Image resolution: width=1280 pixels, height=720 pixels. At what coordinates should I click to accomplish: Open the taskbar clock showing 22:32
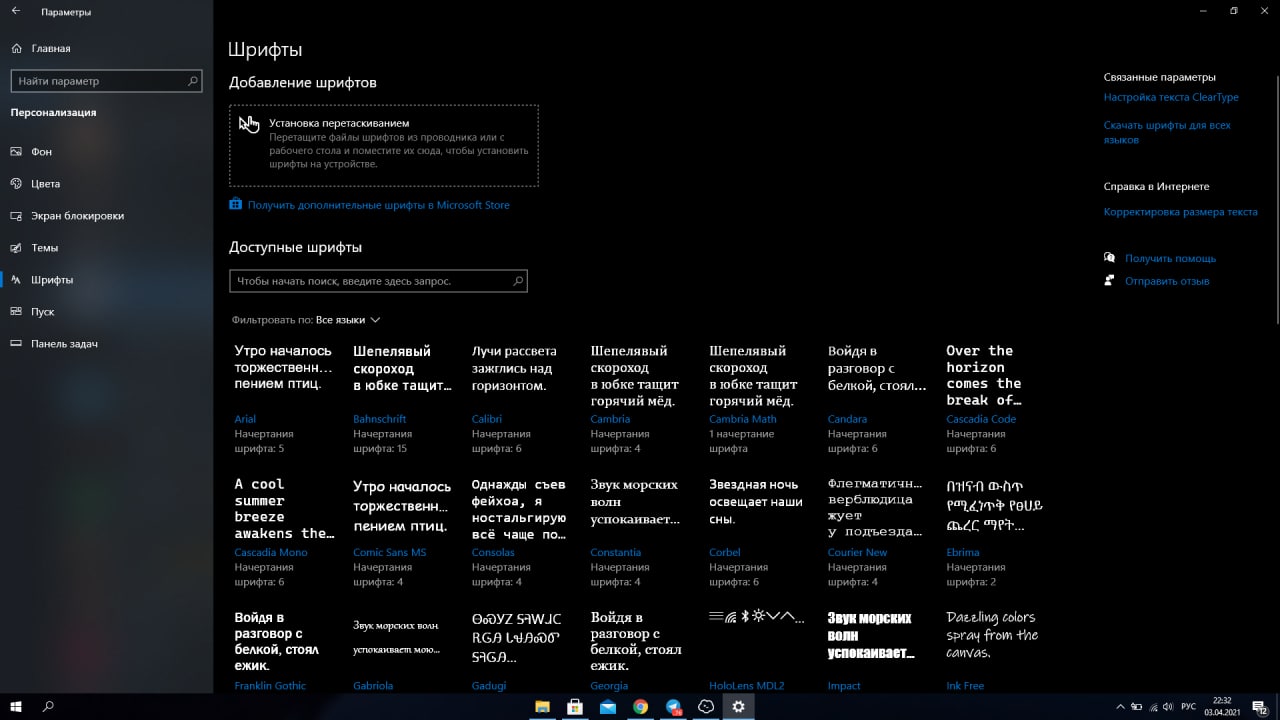[1221, 706]
